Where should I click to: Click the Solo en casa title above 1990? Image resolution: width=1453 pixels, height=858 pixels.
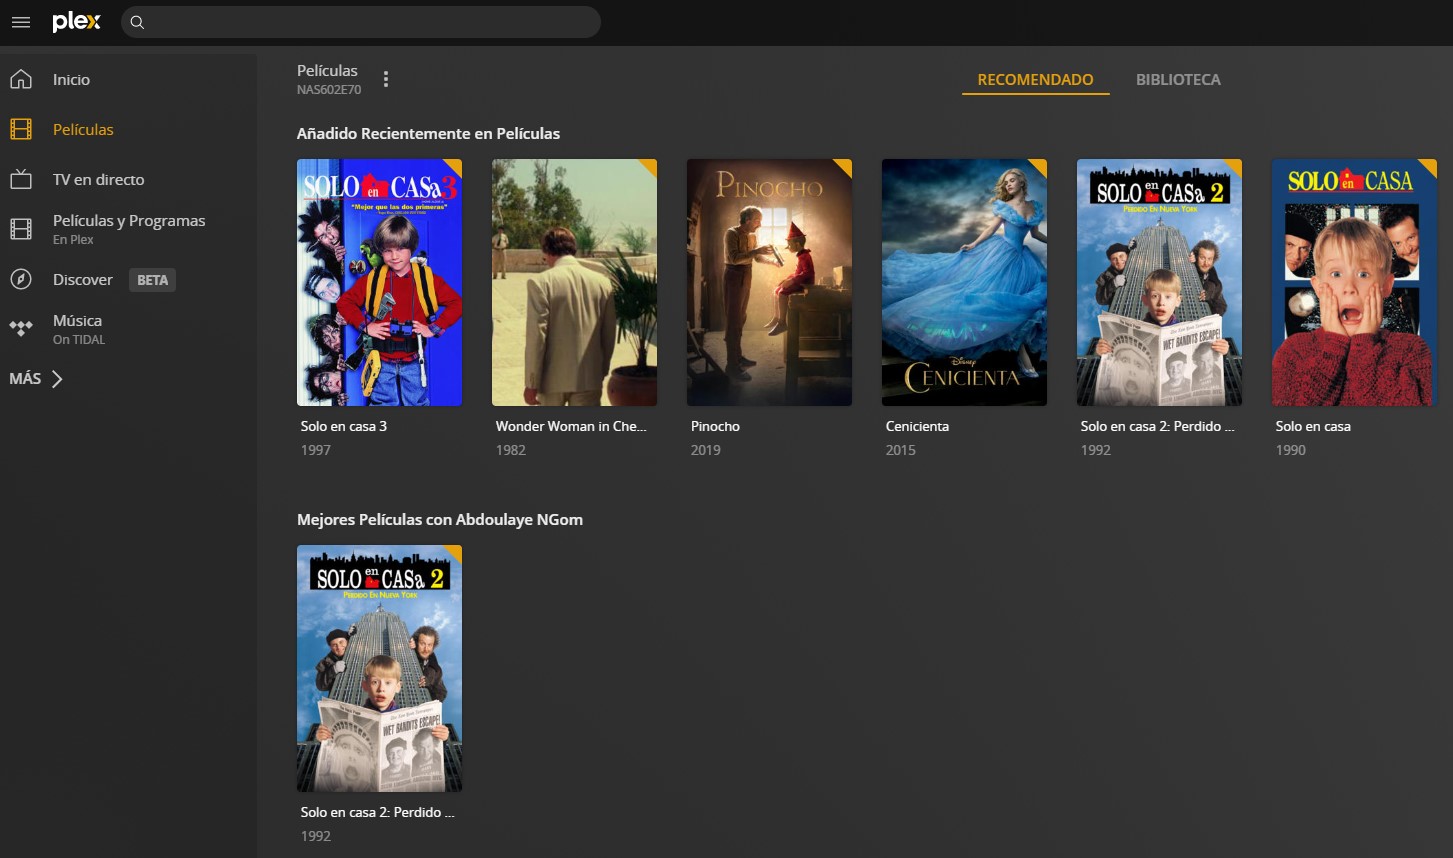tap(1313, 426)
